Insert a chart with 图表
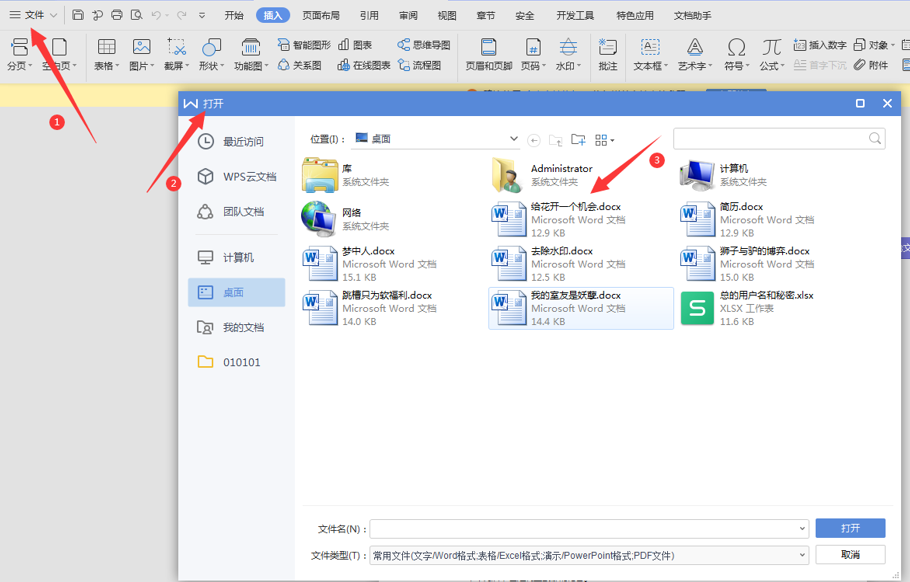This screenshot has width=910, height=582. click(x=355, y=45)
